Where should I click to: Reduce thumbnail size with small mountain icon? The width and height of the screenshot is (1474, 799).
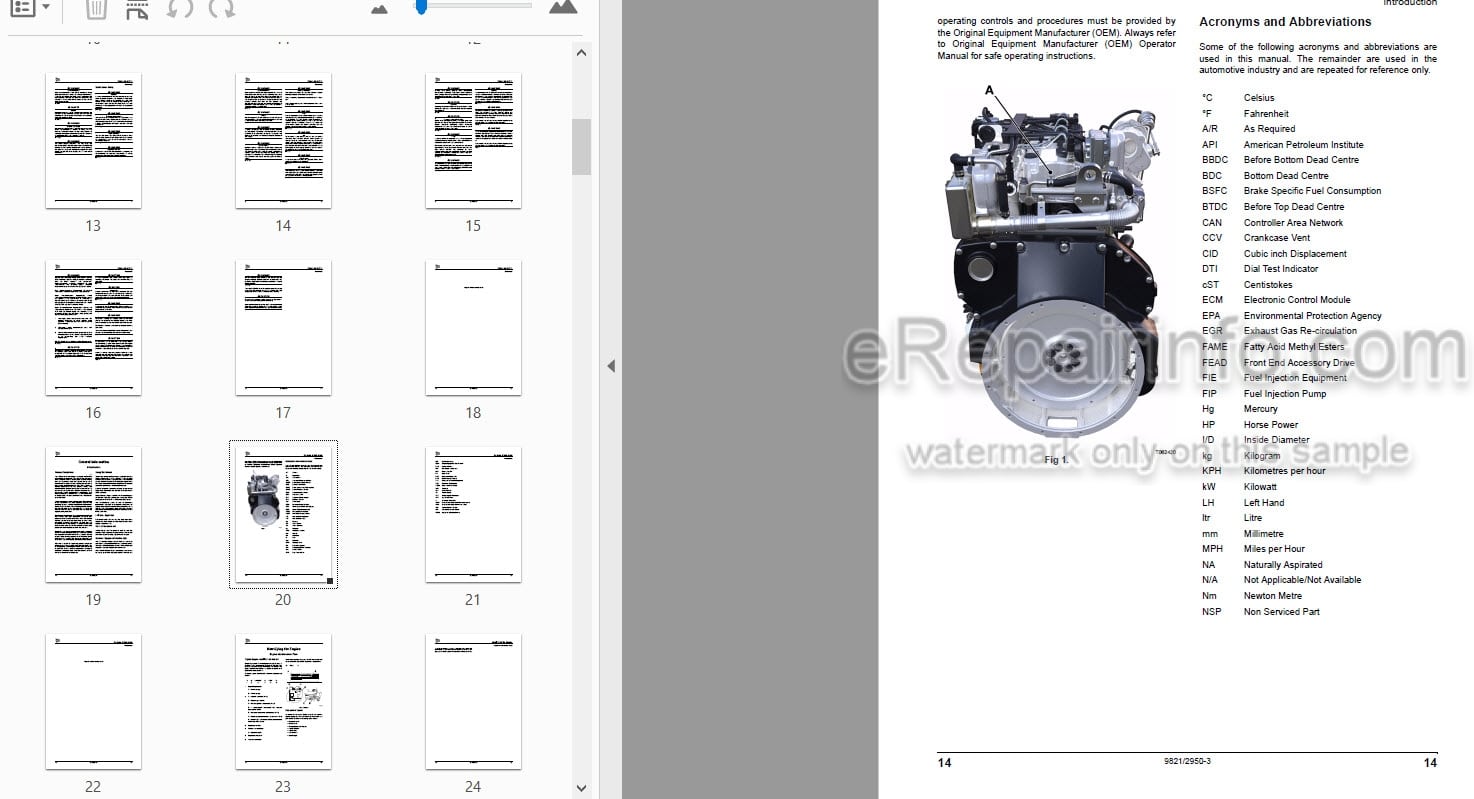[379, 8]
